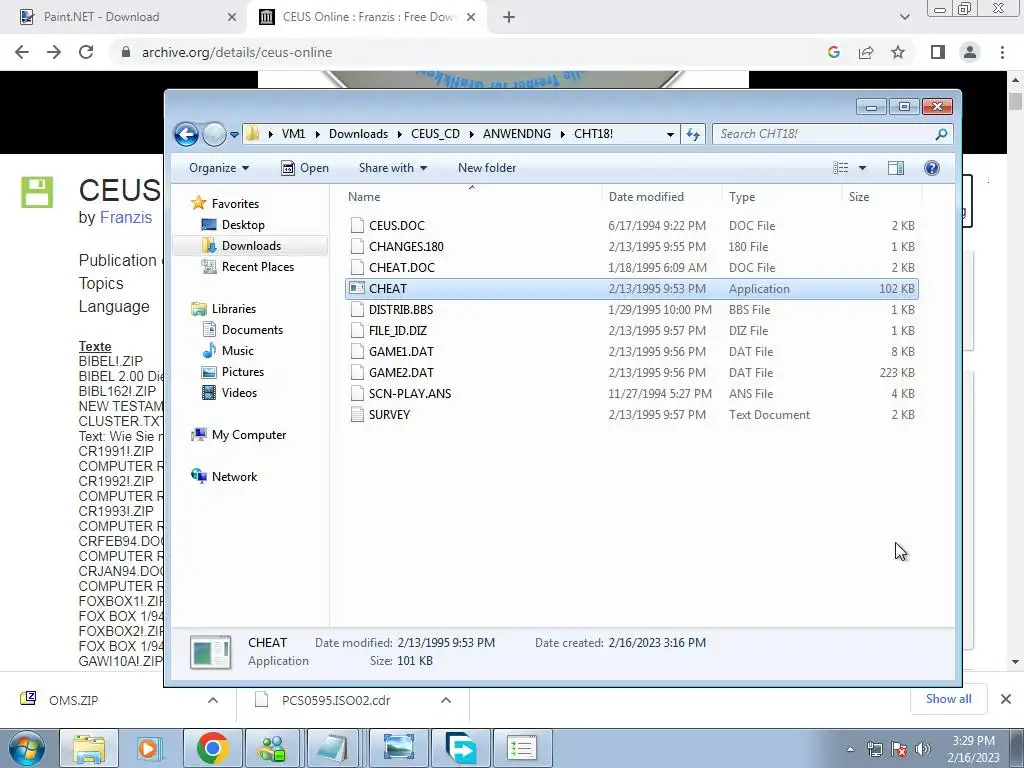Click New folder in Explorer toolbar
This screenshot has height=768, width=1024.
487,168
